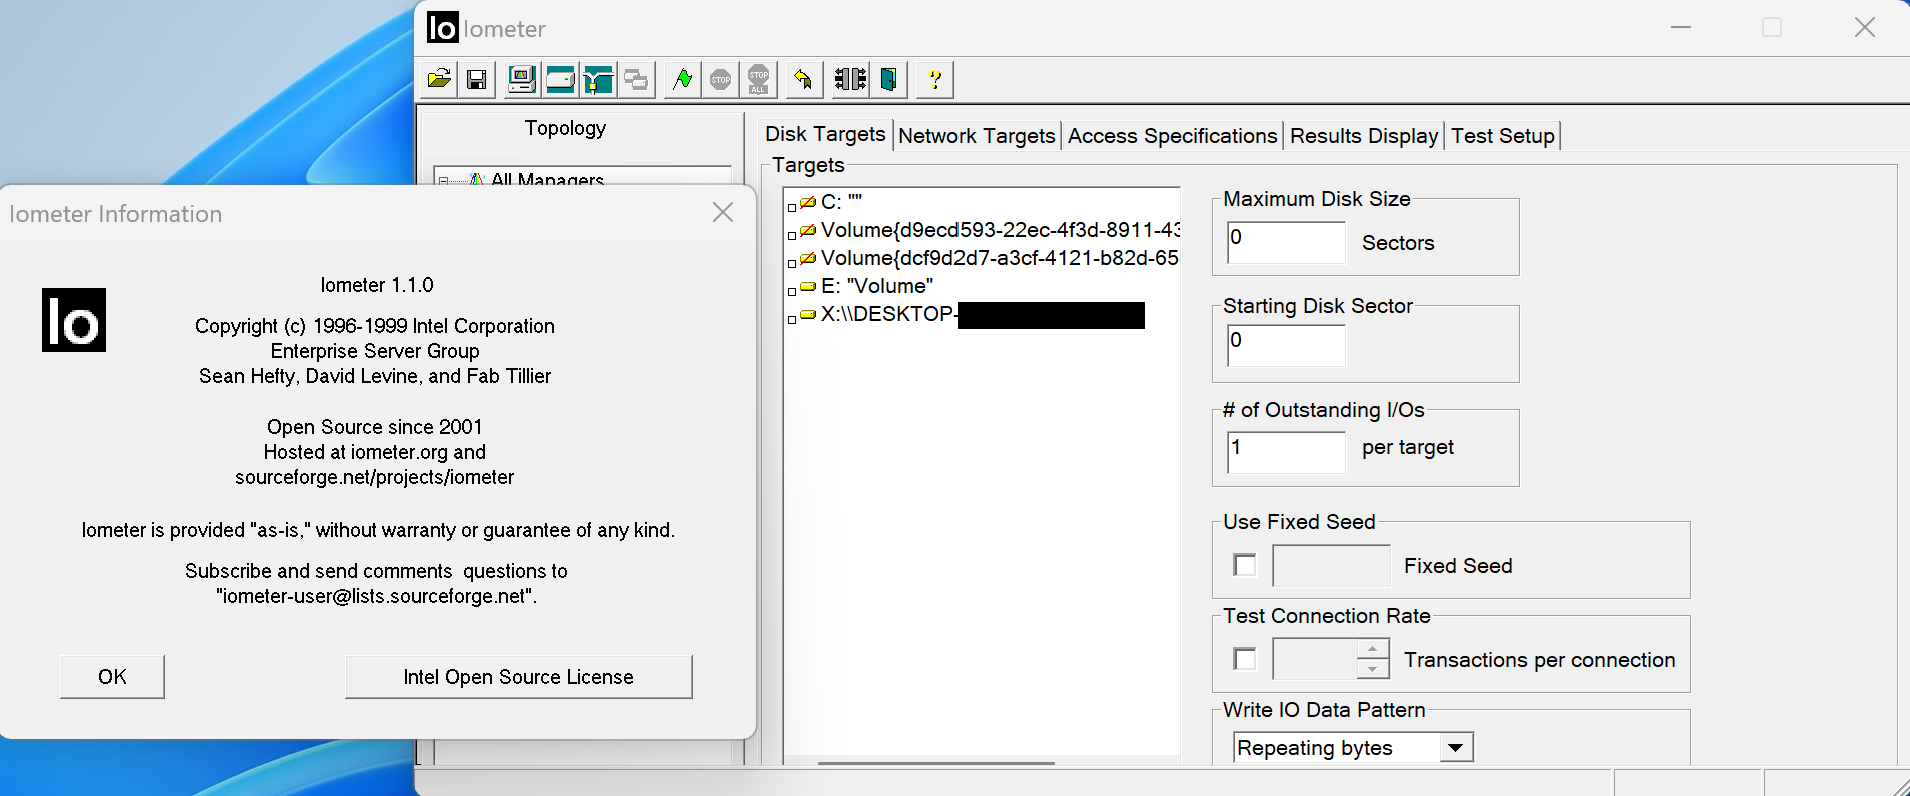Open the Access Specifications tab

(1172, 136)
